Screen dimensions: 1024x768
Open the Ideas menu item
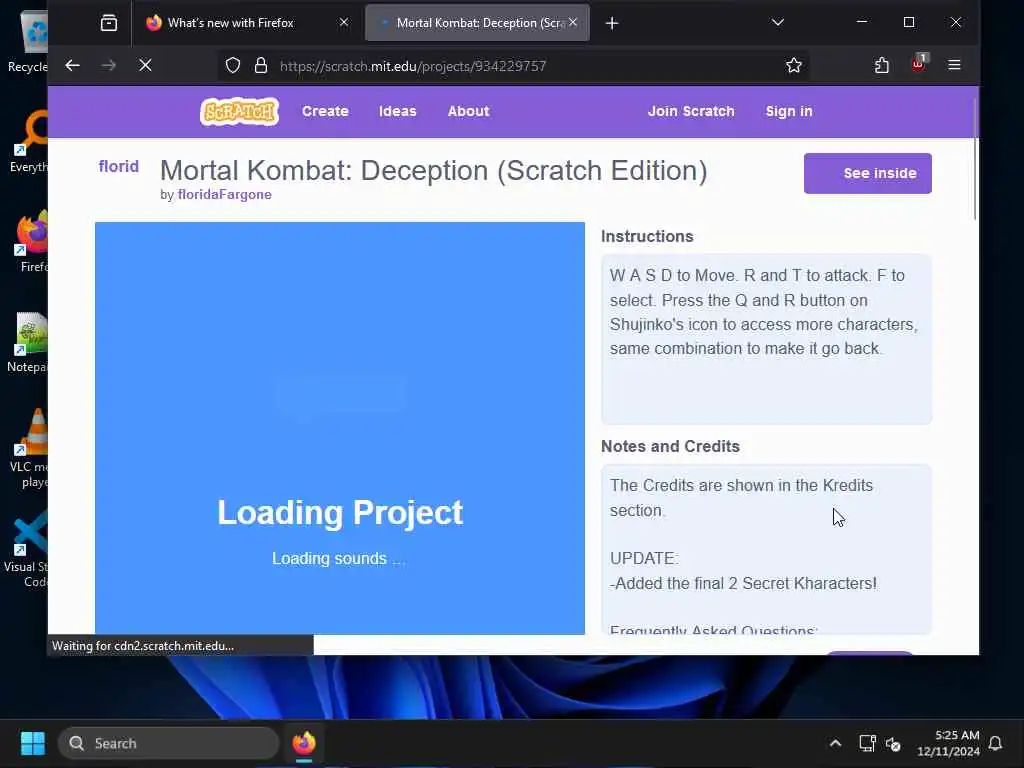click(398, 112)
